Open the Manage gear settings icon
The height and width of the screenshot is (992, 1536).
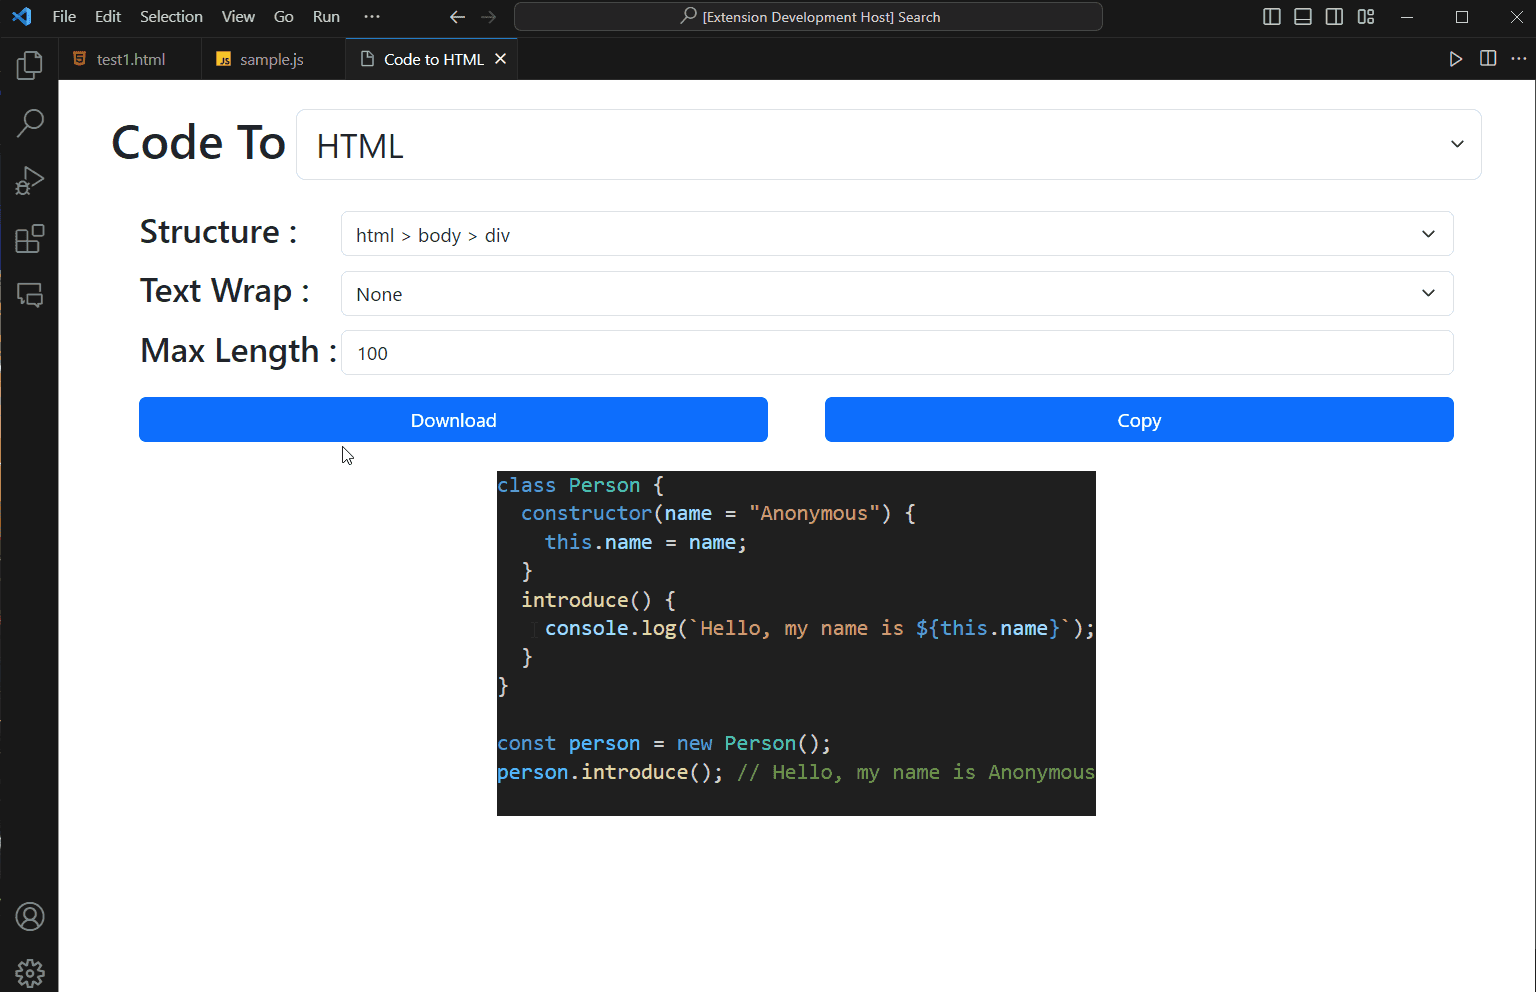tap(30, 972)
